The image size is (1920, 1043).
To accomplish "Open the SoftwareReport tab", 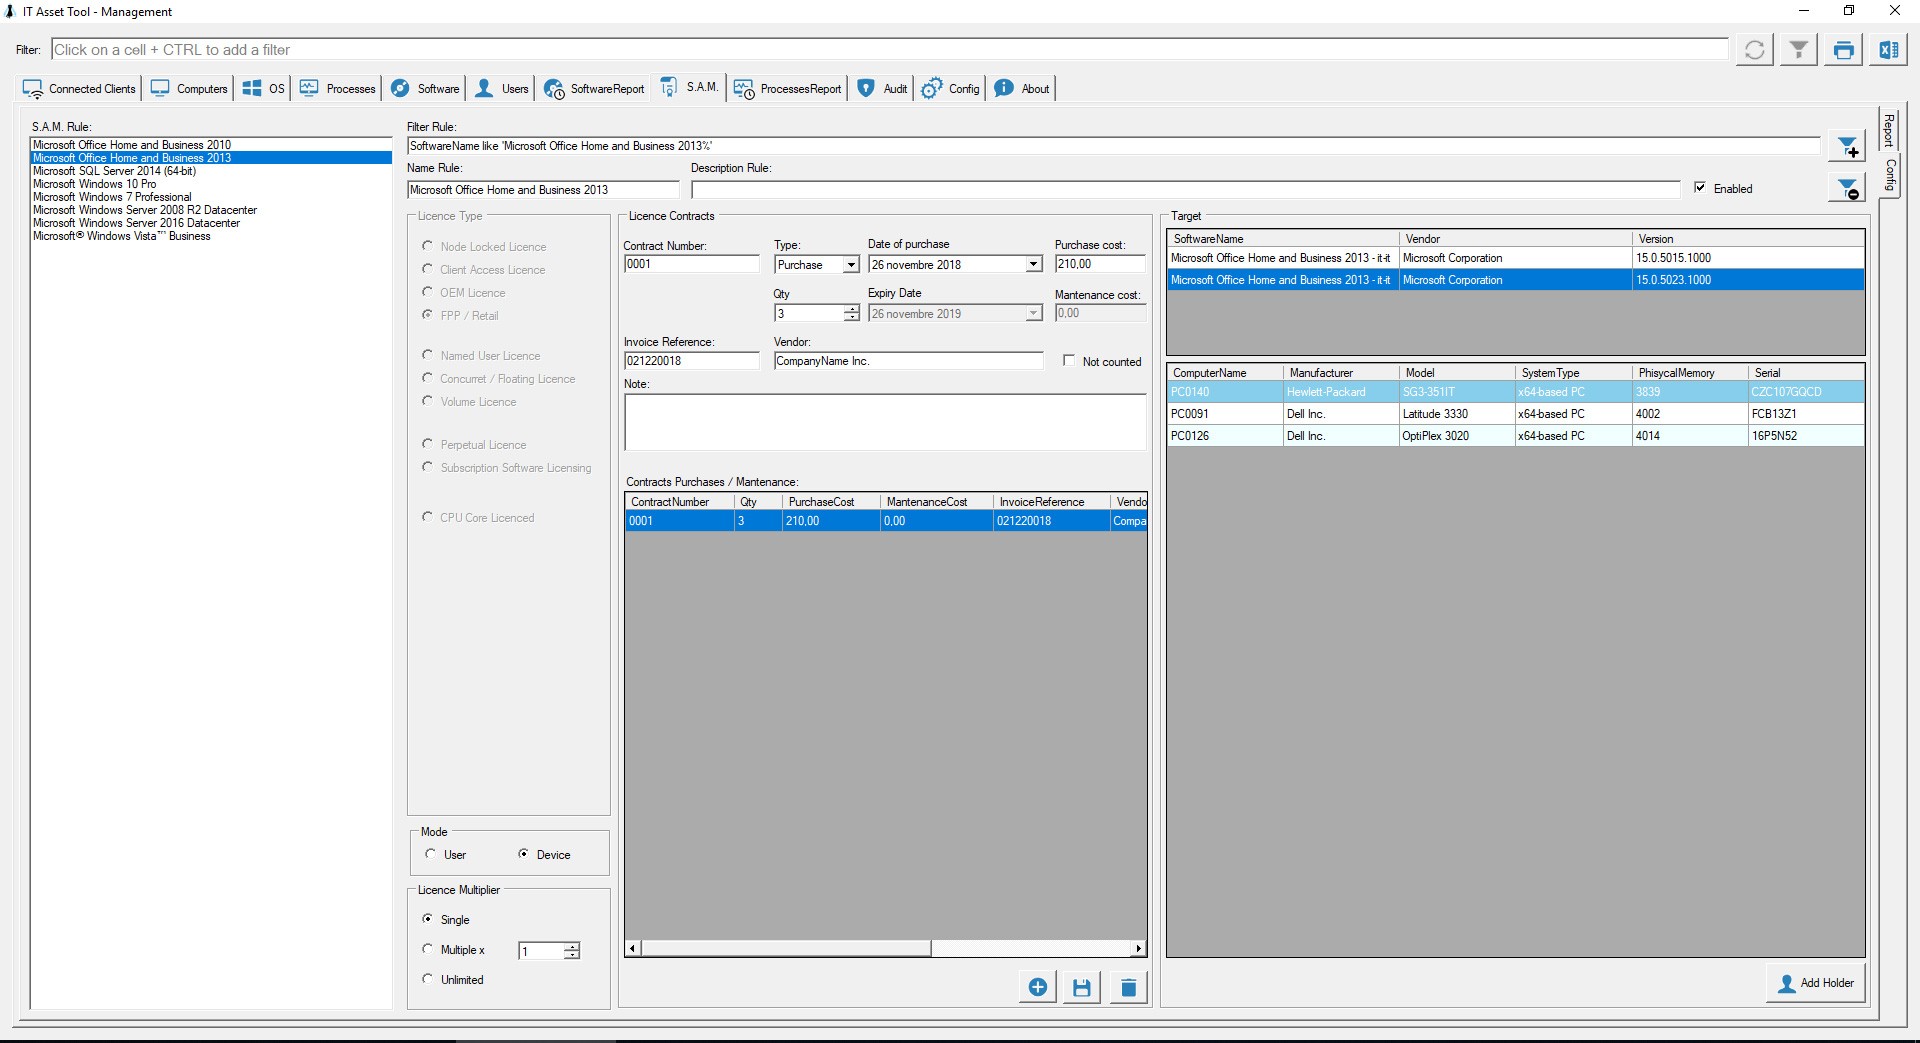I will tap(594, 89).
